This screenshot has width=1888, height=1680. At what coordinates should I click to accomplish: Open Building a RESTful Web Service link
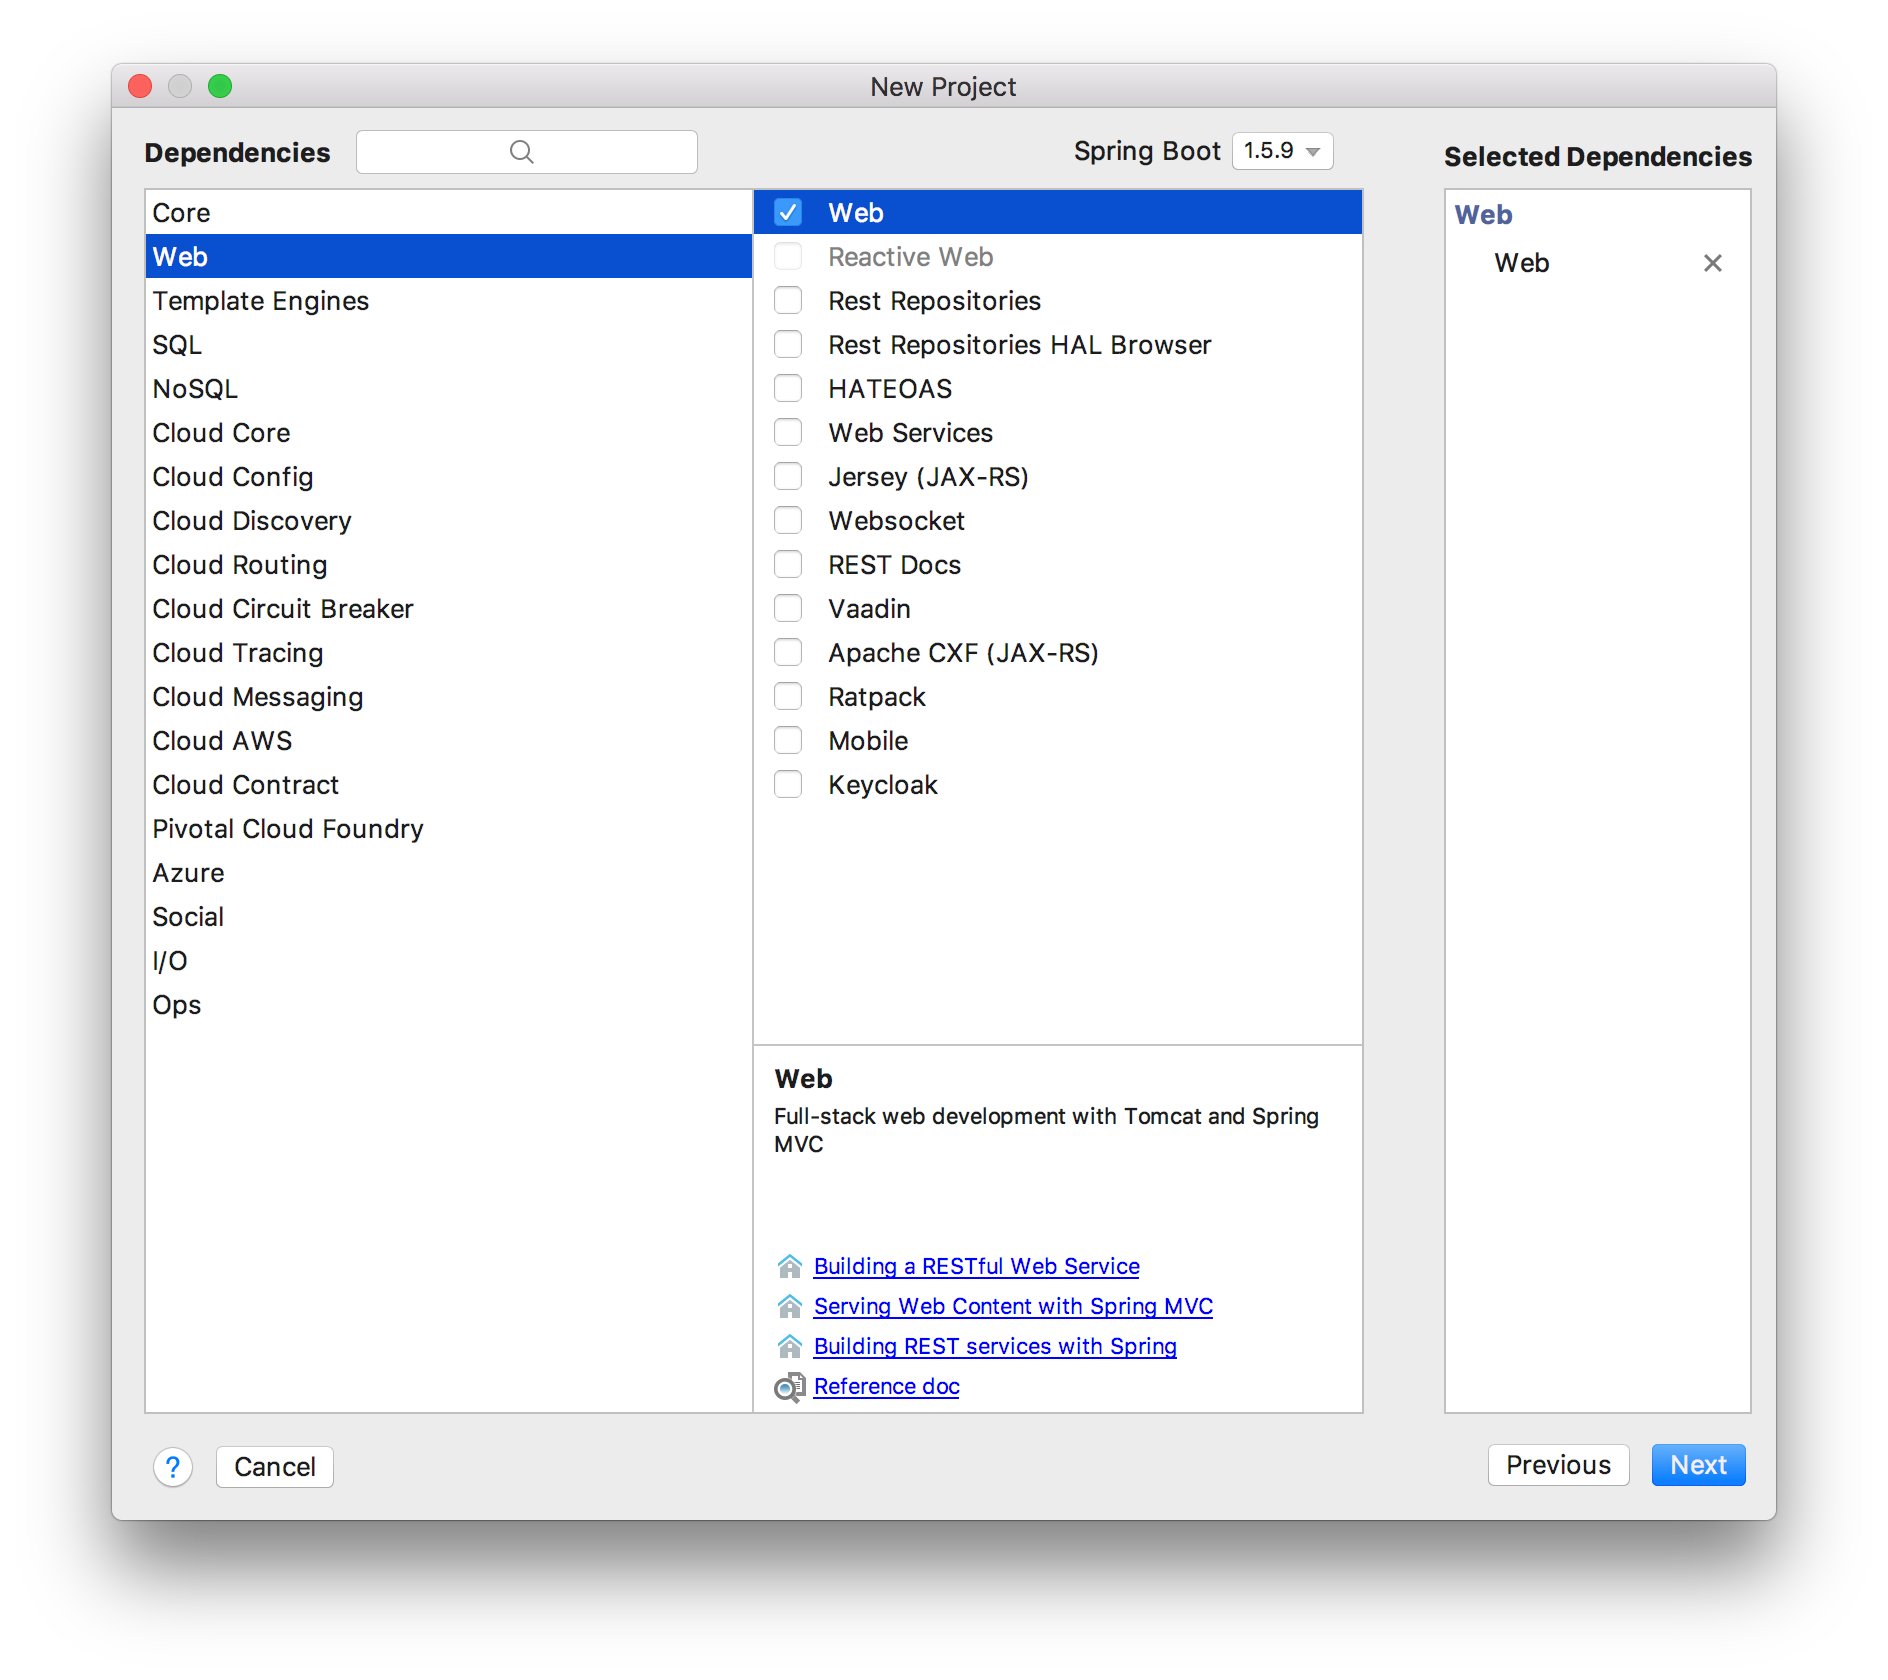(976, 1266)
